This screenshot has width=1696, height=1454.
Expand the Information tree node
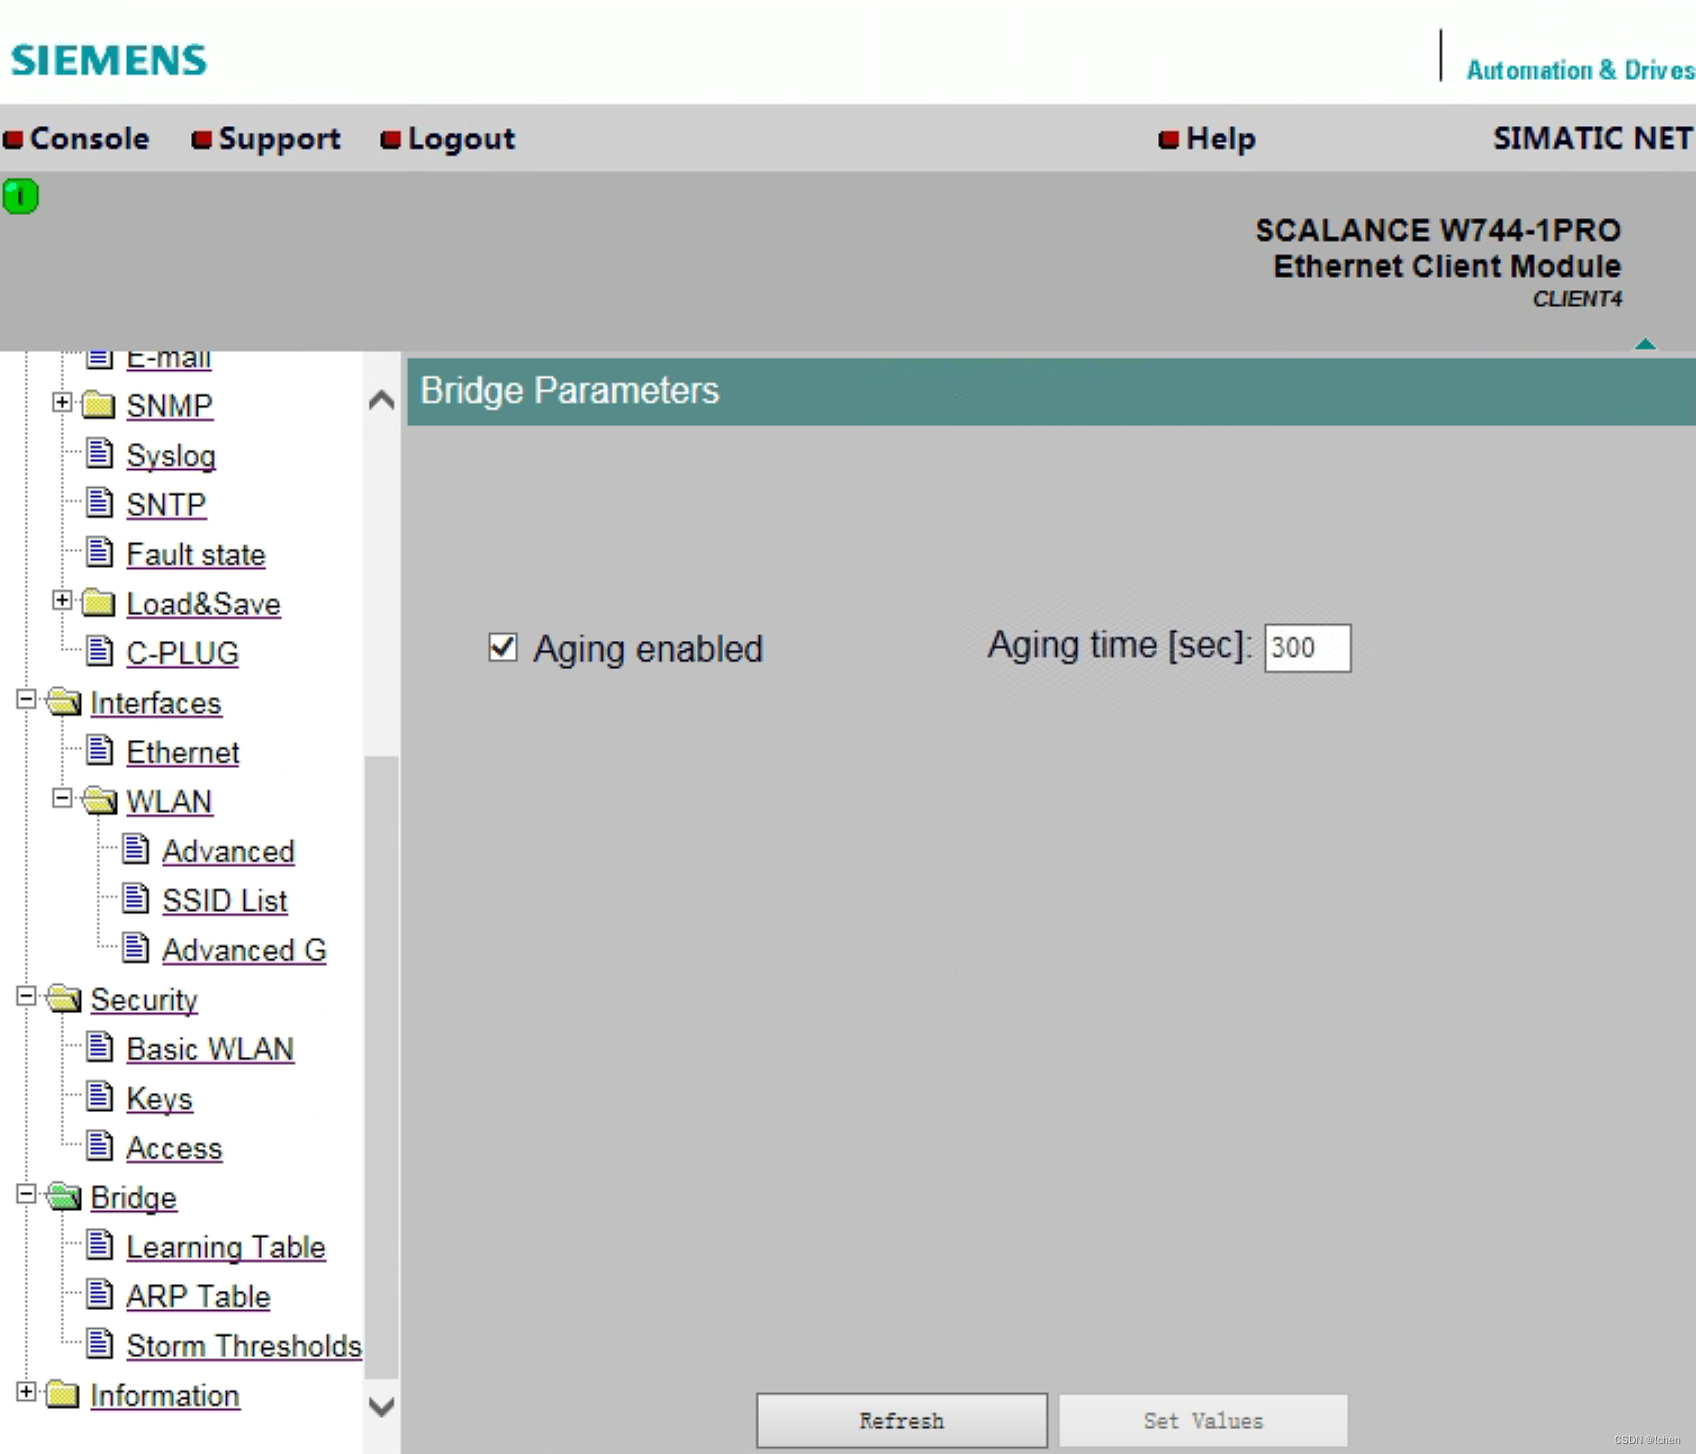click(26, 1392)
